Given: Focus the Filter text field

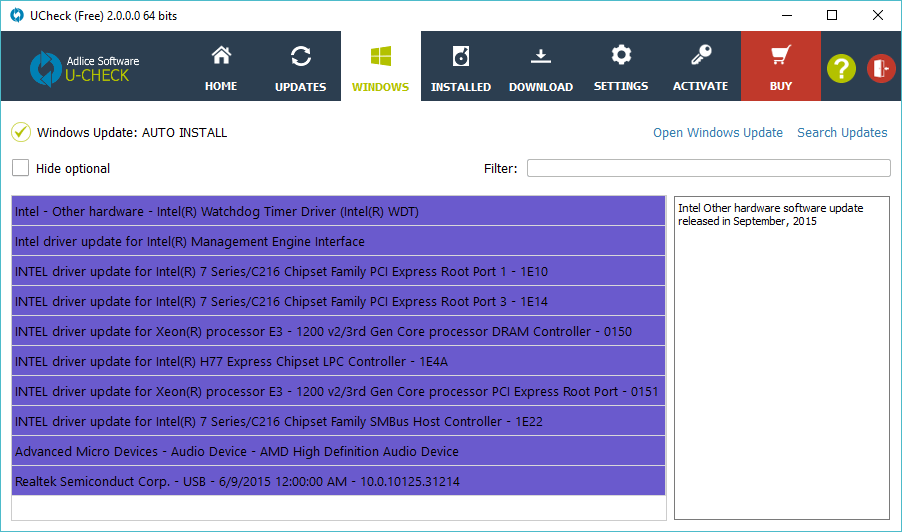Looking at the screenshot, I should pyautogui.click(x=708, y=168).
